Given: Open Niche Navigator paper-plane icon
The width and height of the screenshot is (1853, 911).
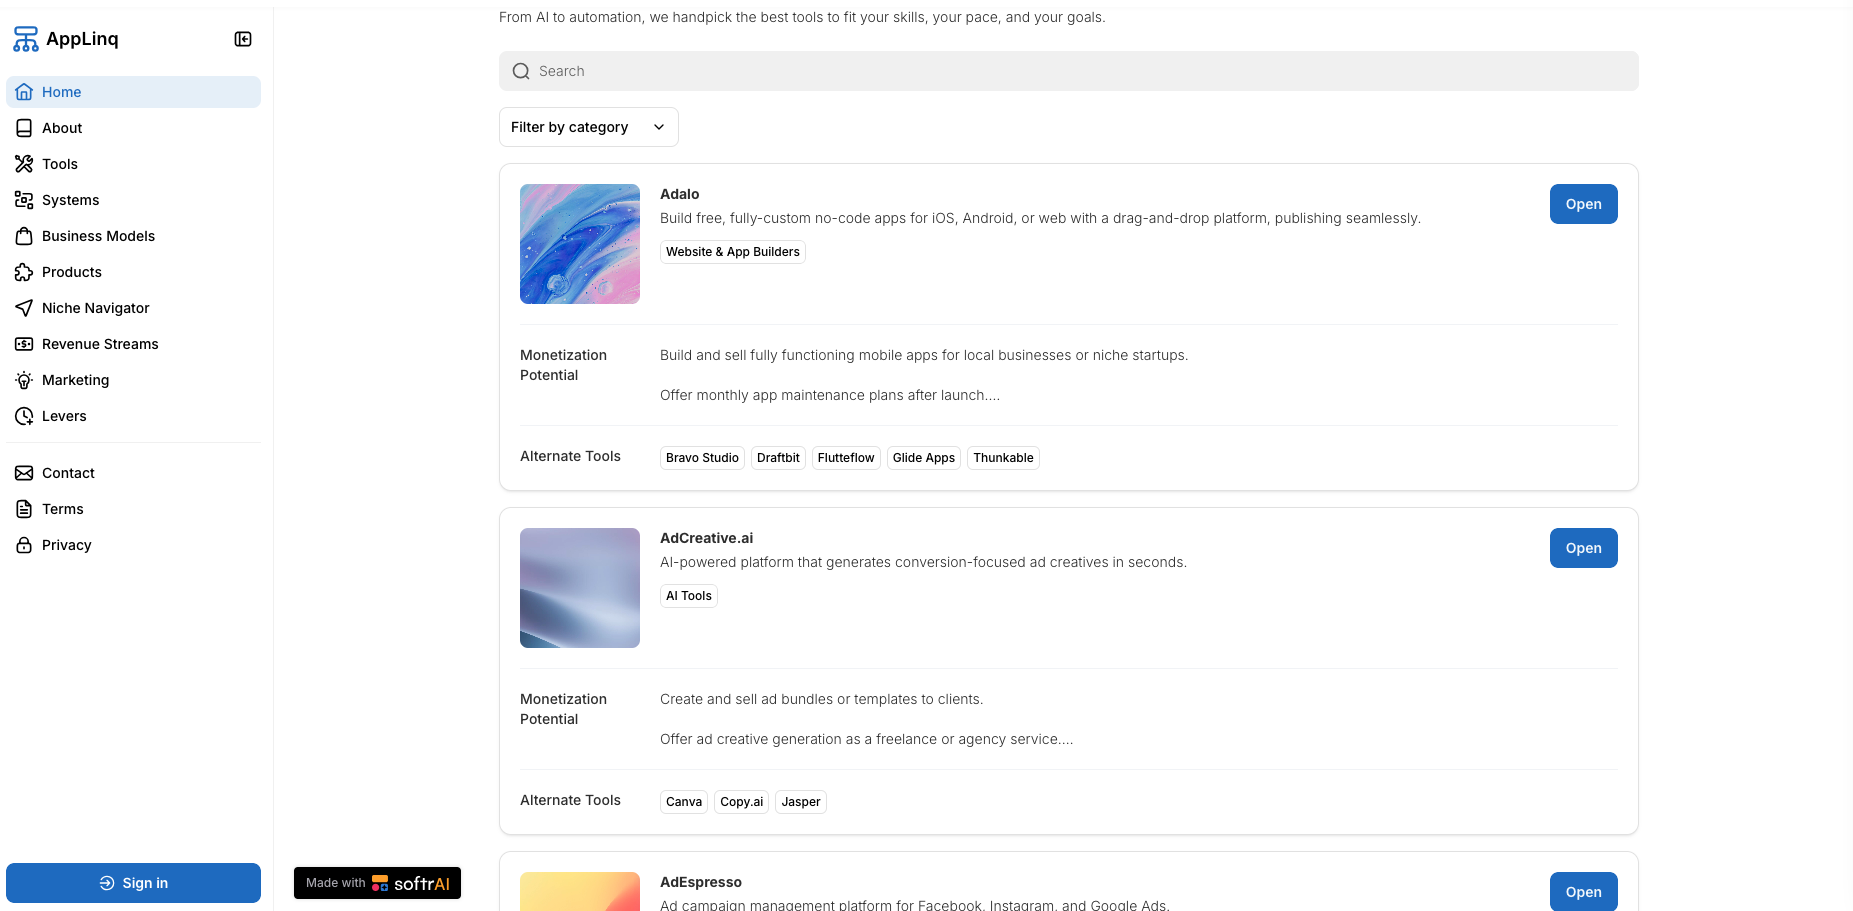Looking at the screenshot, I should (24, 308).
